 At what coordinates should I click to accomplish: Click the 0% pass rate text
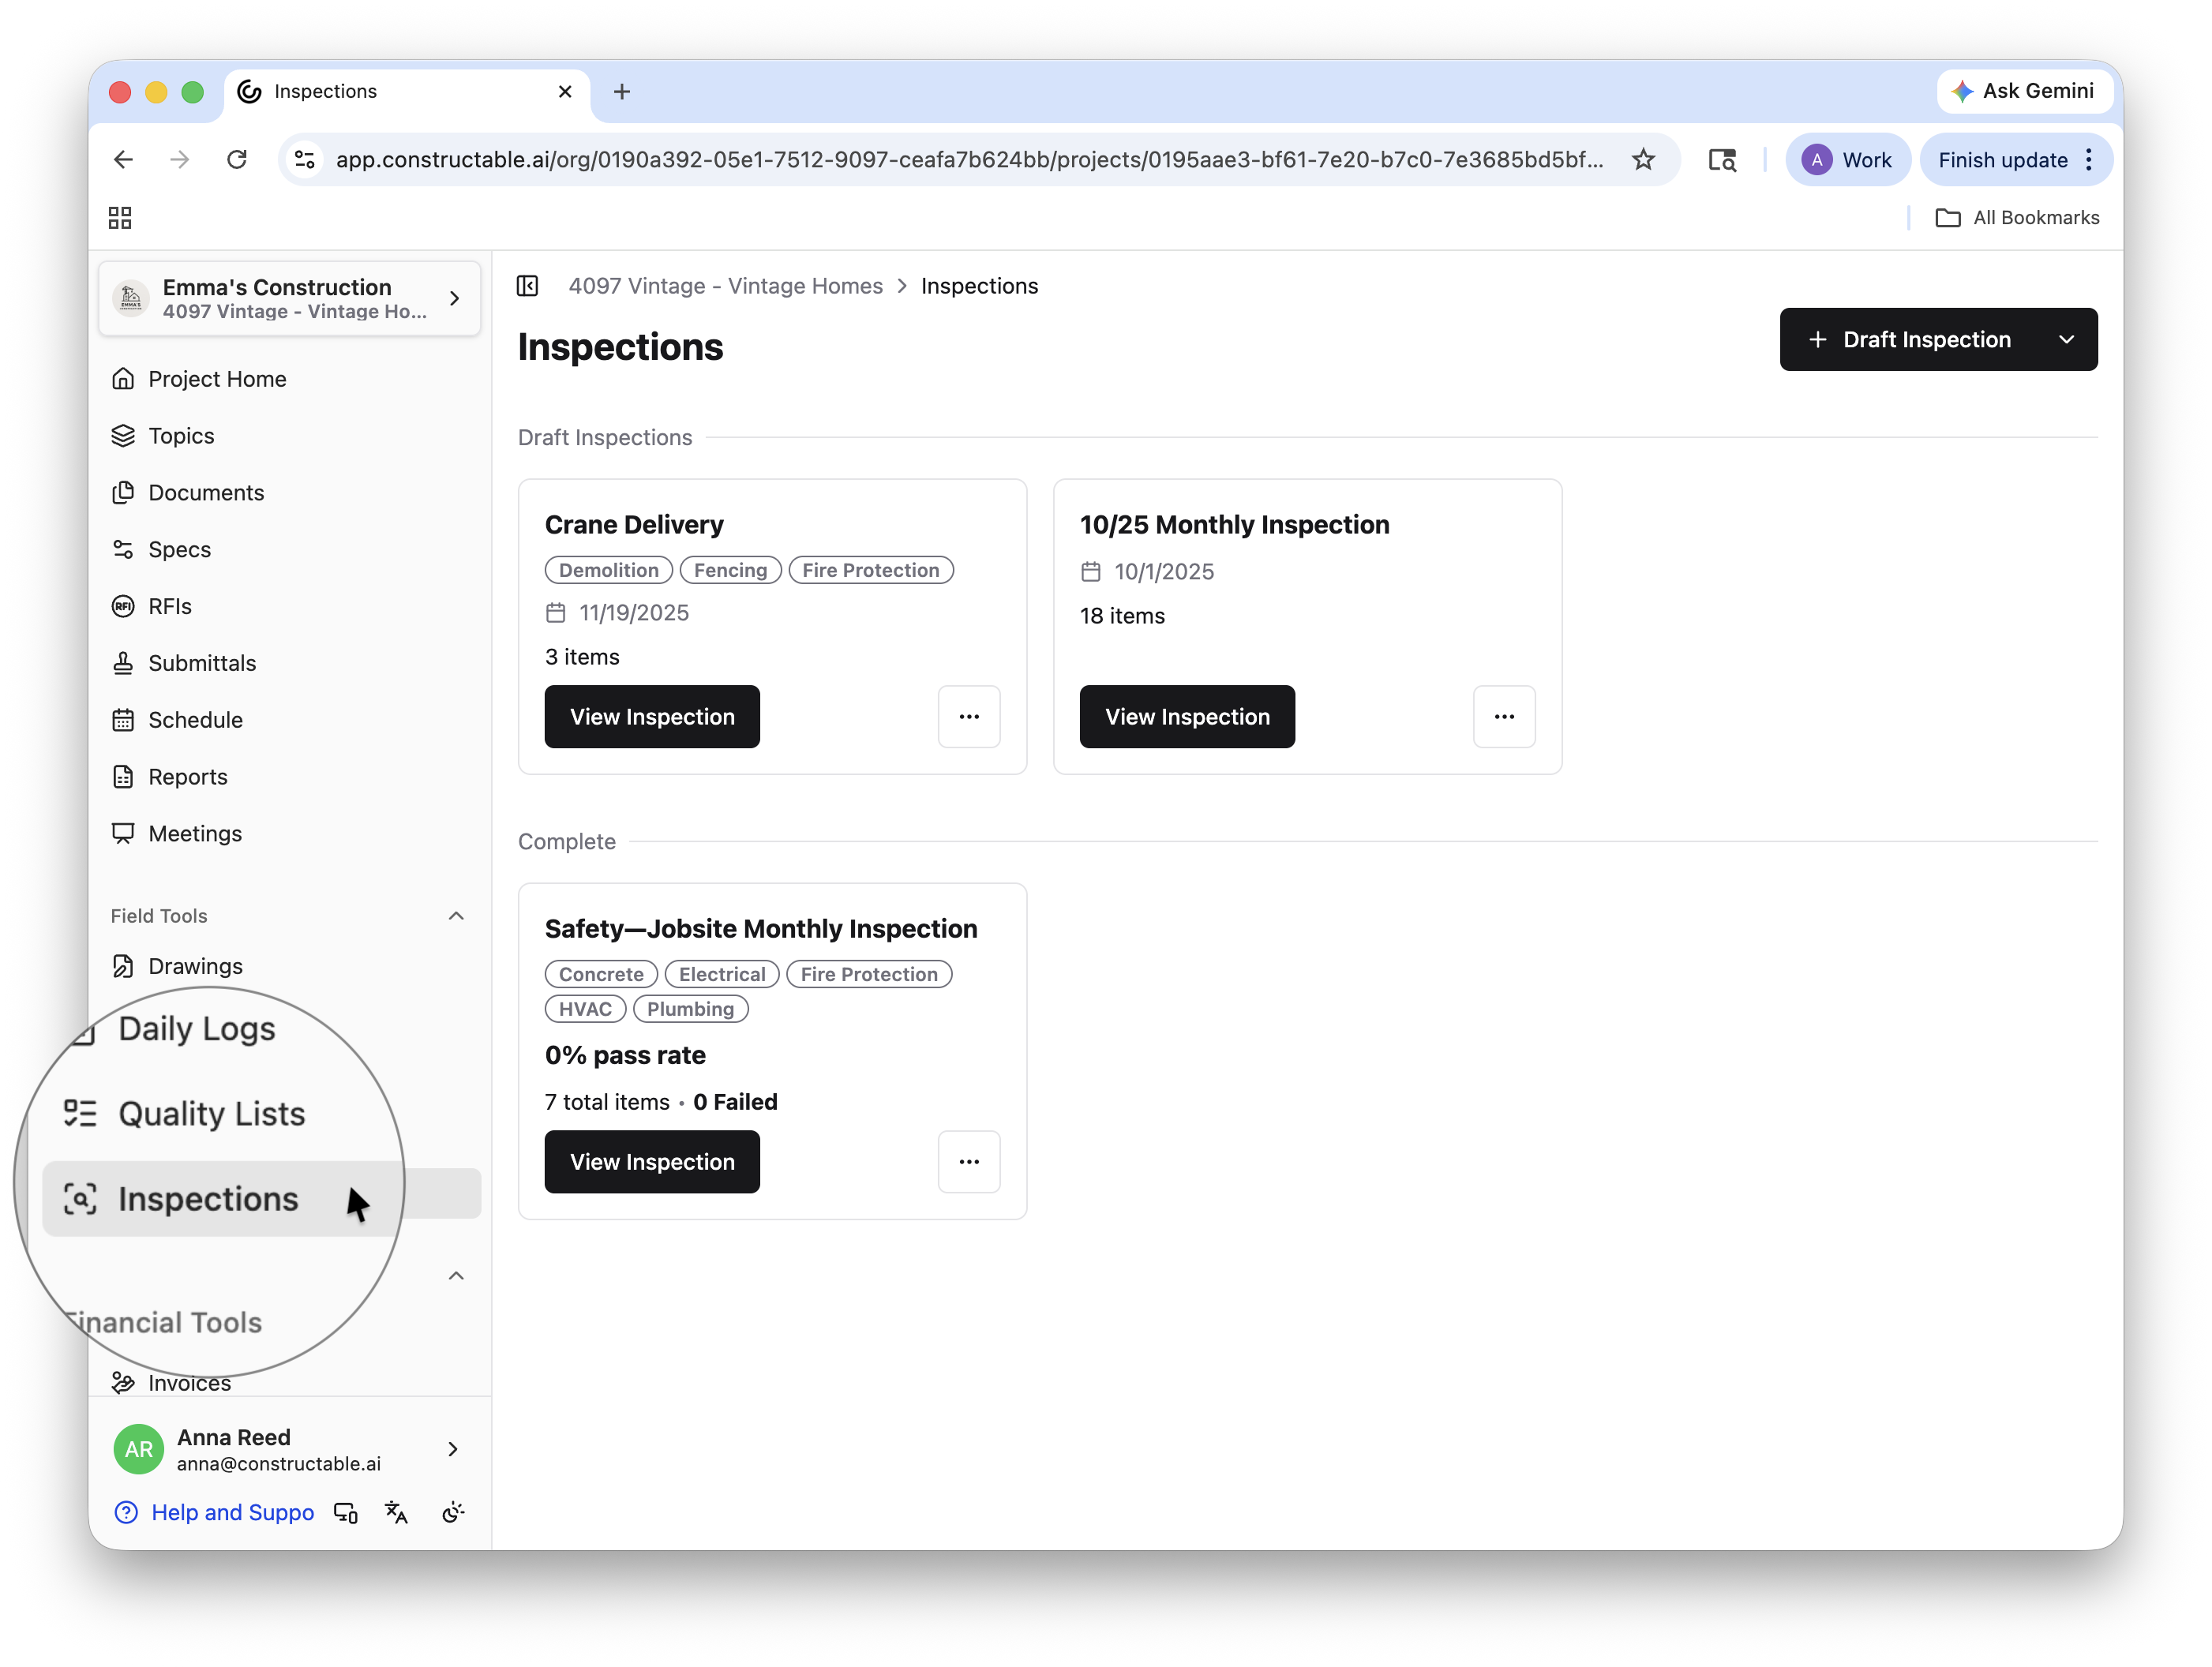(625, 1055)
